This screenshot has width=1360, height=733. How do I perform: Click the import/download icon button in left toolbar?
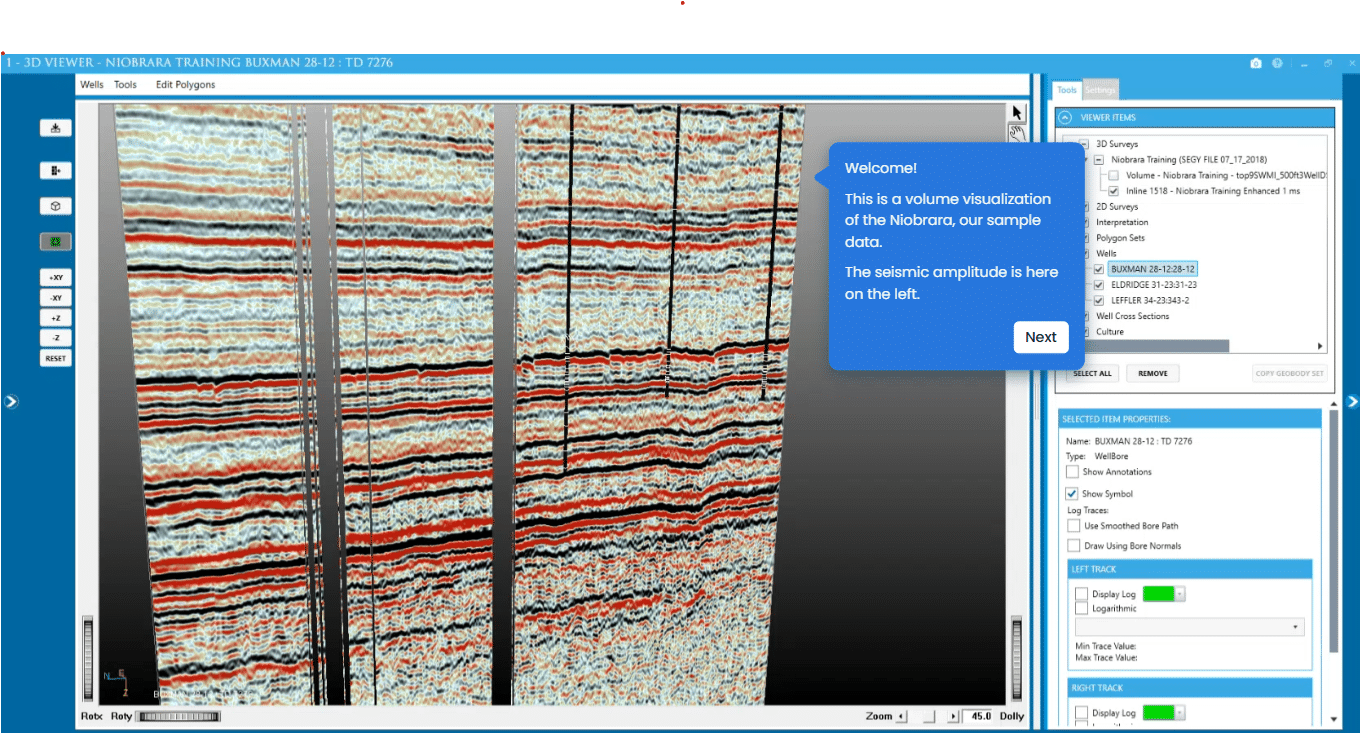click(55, 127)
